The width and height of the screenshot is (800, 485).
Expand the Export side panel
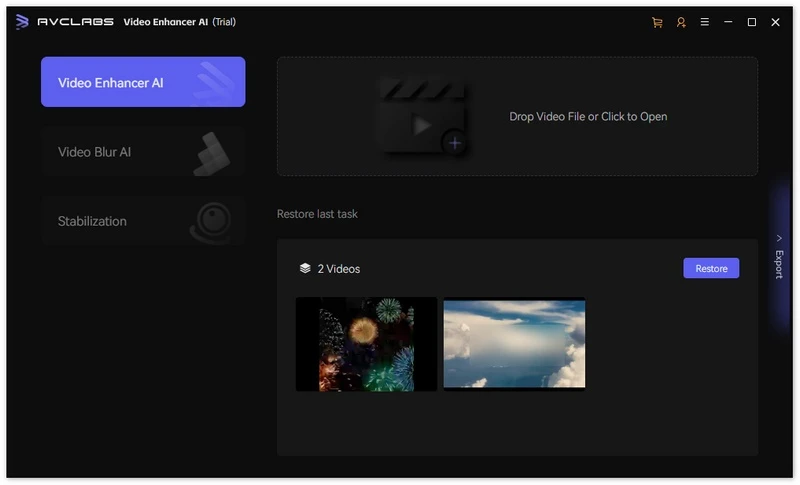pyautogui.click(x=779, y=257)
